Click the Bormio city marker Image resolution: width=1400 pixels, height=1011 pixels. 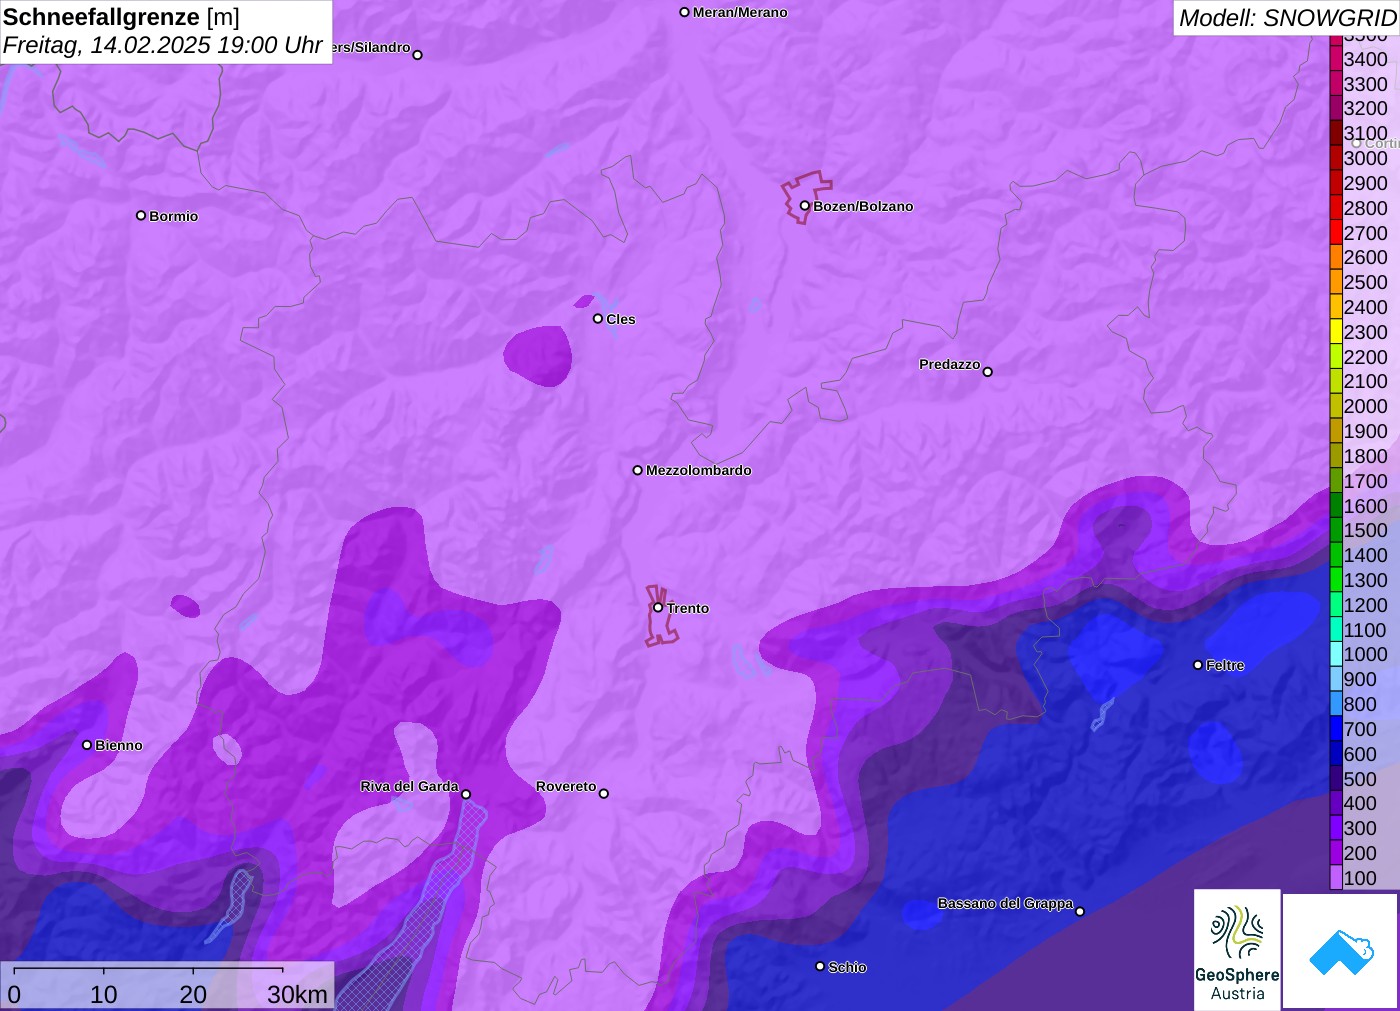[141, 215]
